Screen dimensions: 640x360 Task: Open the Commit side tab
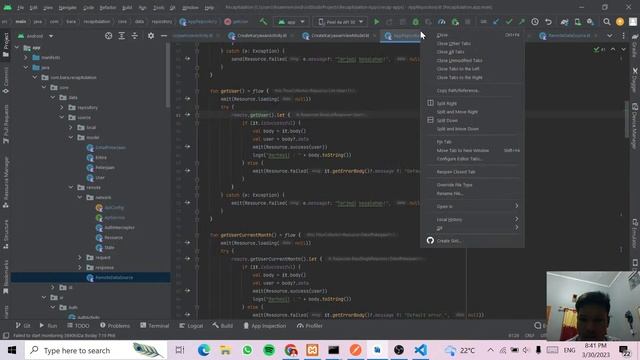pos(6,80)
